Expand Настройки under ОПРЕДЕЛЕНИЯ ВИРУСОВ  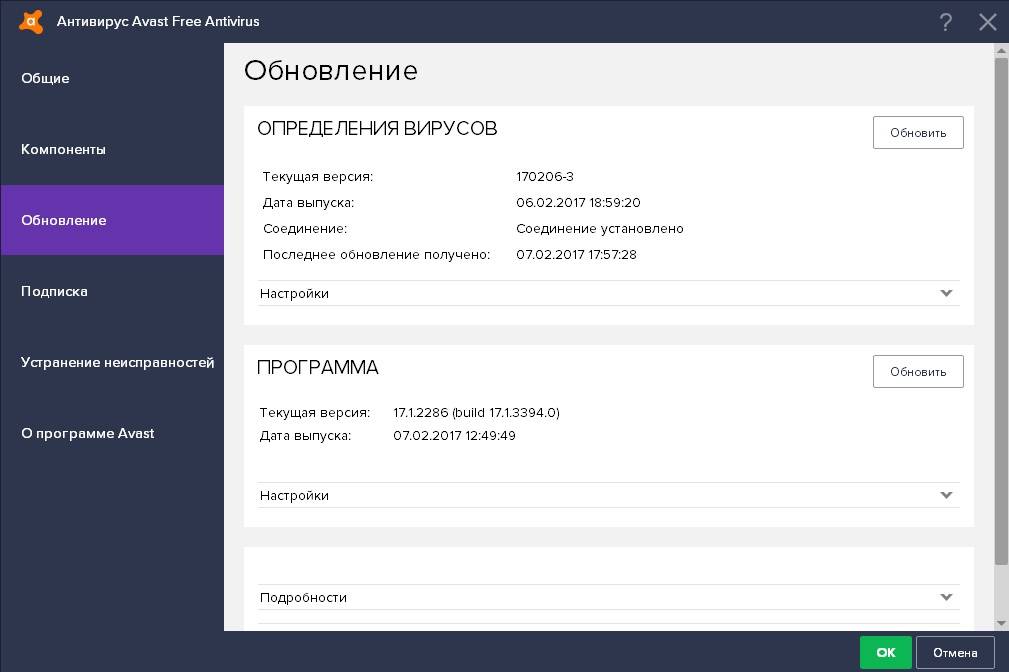click(x=608, y=294)
